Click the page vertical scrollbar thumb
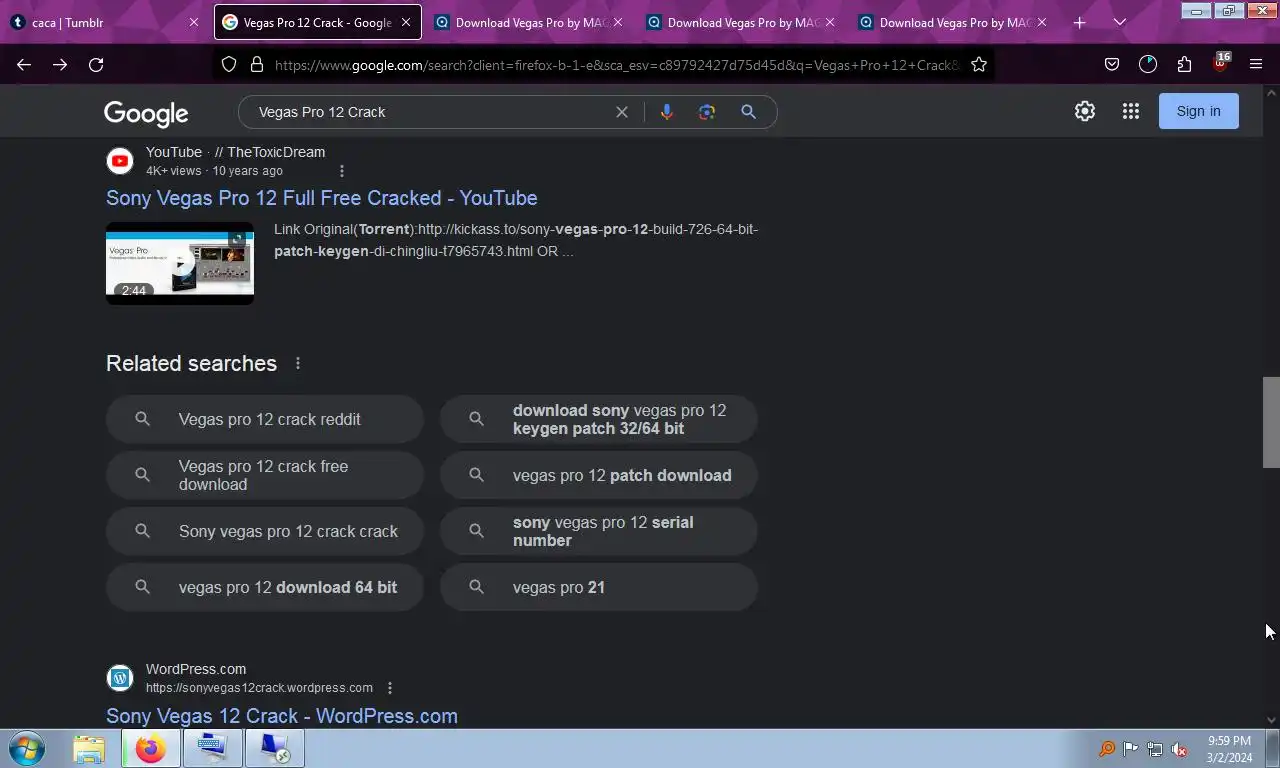 click(x=1271, y=422)
